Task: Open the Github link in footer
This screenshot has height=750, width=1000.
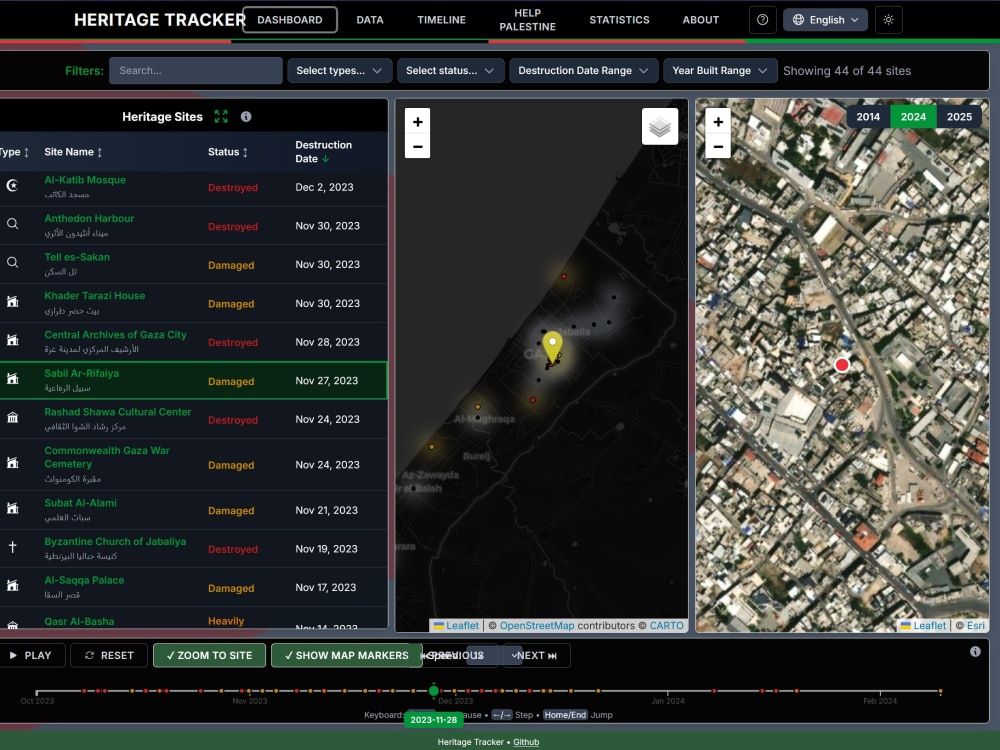Action: (526, 742)
